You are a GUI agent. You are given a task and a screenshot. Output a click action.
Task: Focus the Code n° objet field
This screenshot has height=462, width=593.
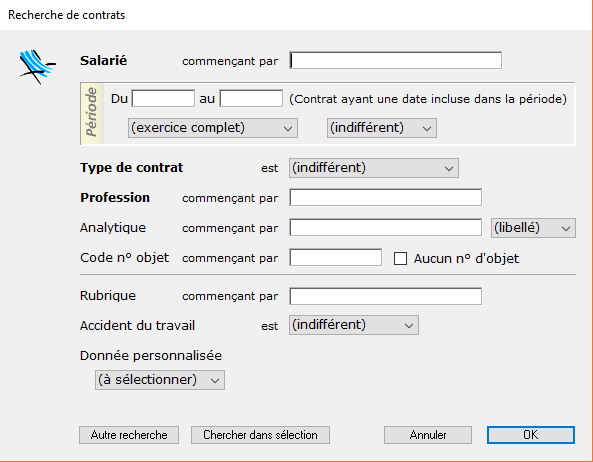coord(335,257)
